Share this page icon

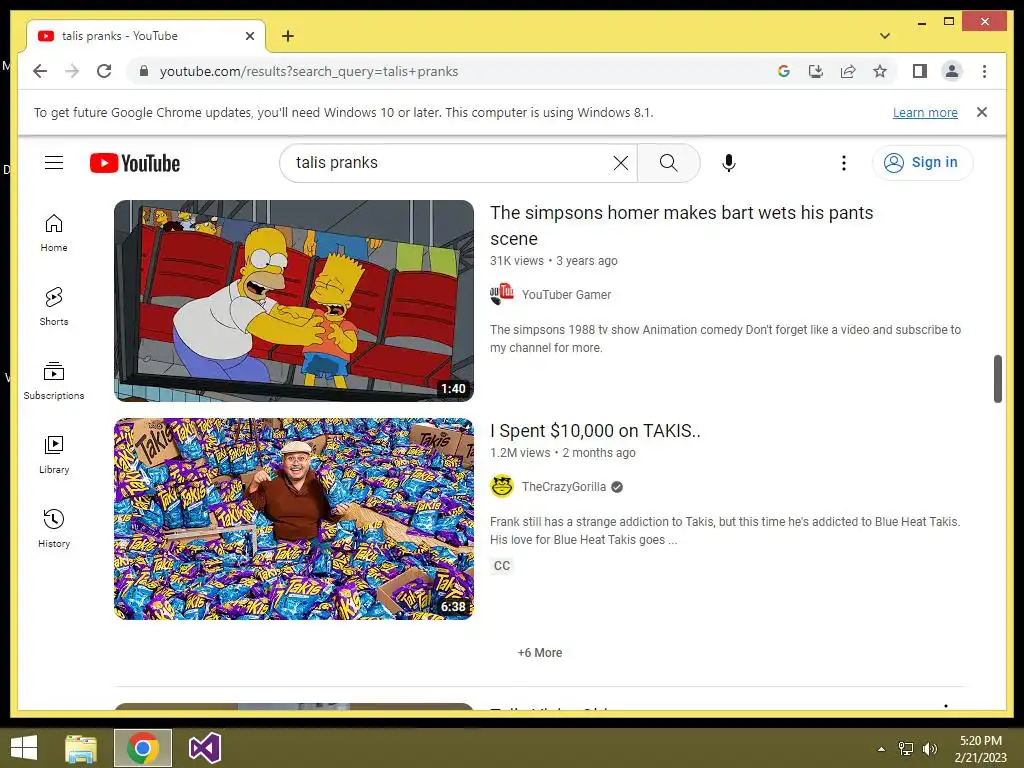(x=848, y=71)
